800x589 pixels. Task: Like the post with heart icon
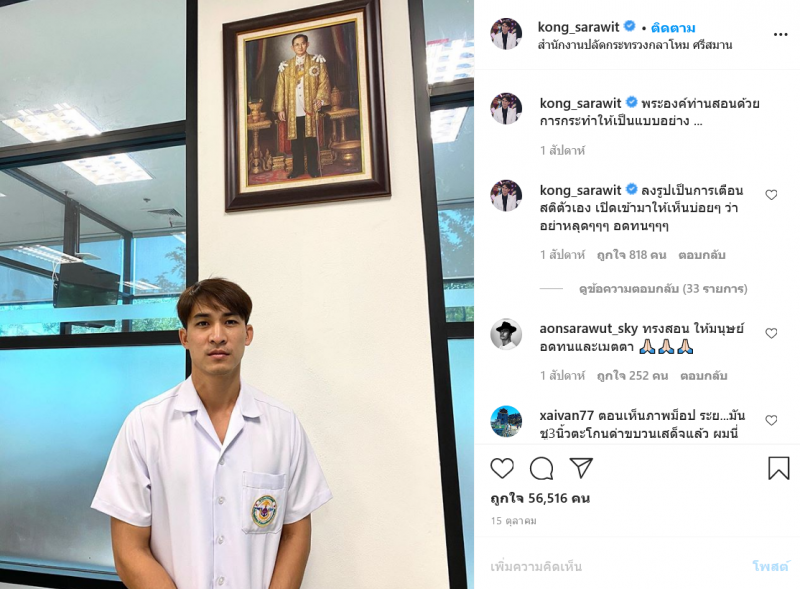coord(502,468)
